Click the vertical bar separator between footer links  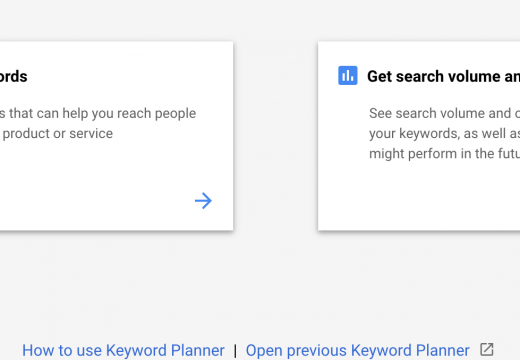click(235, 351)
